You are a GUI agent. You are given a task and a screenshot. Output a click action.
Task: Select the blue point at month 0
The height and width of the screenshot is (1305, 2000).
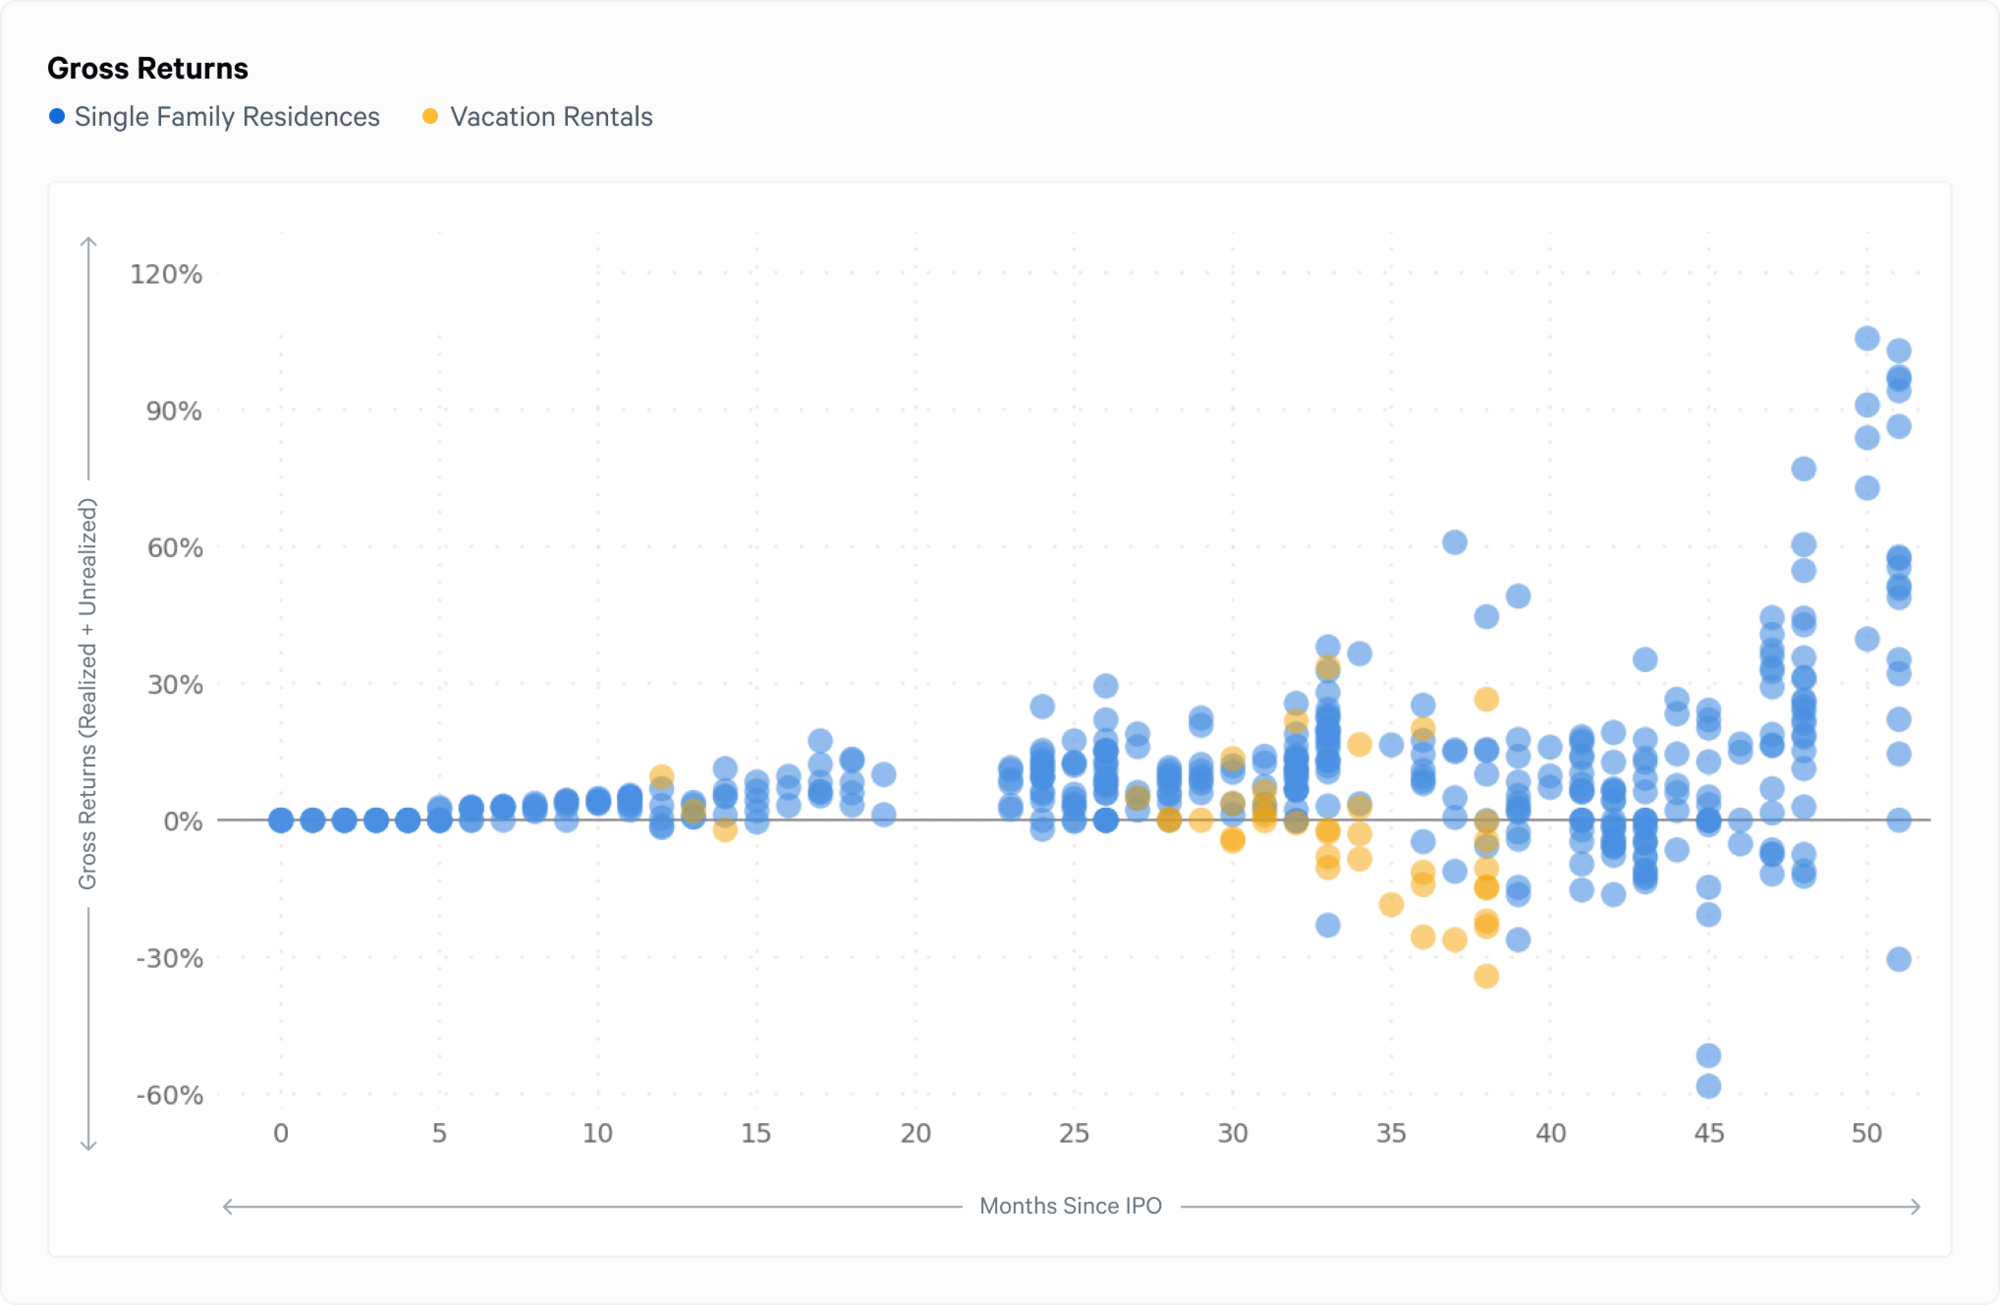[x=281, y=820]
